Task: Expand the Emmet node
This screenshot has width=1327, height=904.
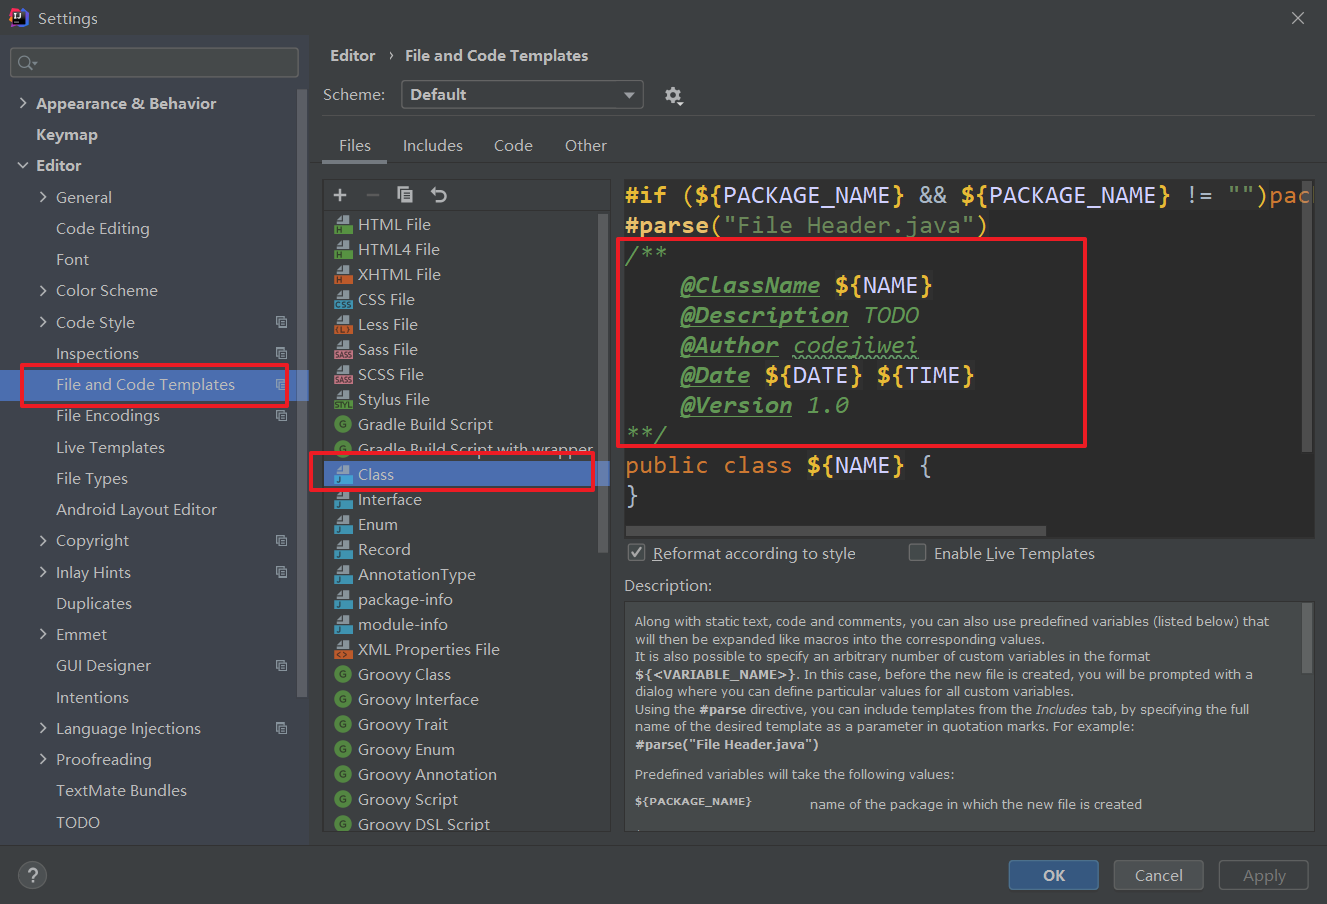Action: (43, 634)
